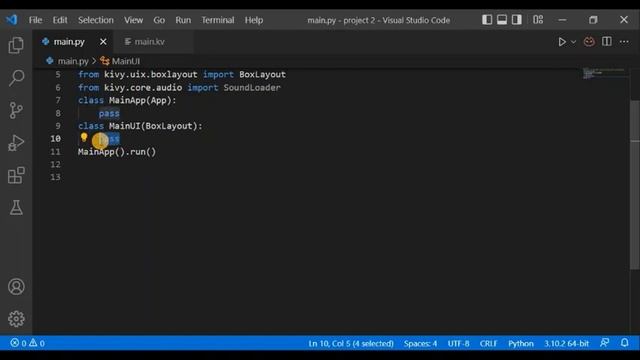Click the text 'class MainUI(BoxLayout):'
The height and width of the screenshot is (360, 640).
[x=140, y=126]
